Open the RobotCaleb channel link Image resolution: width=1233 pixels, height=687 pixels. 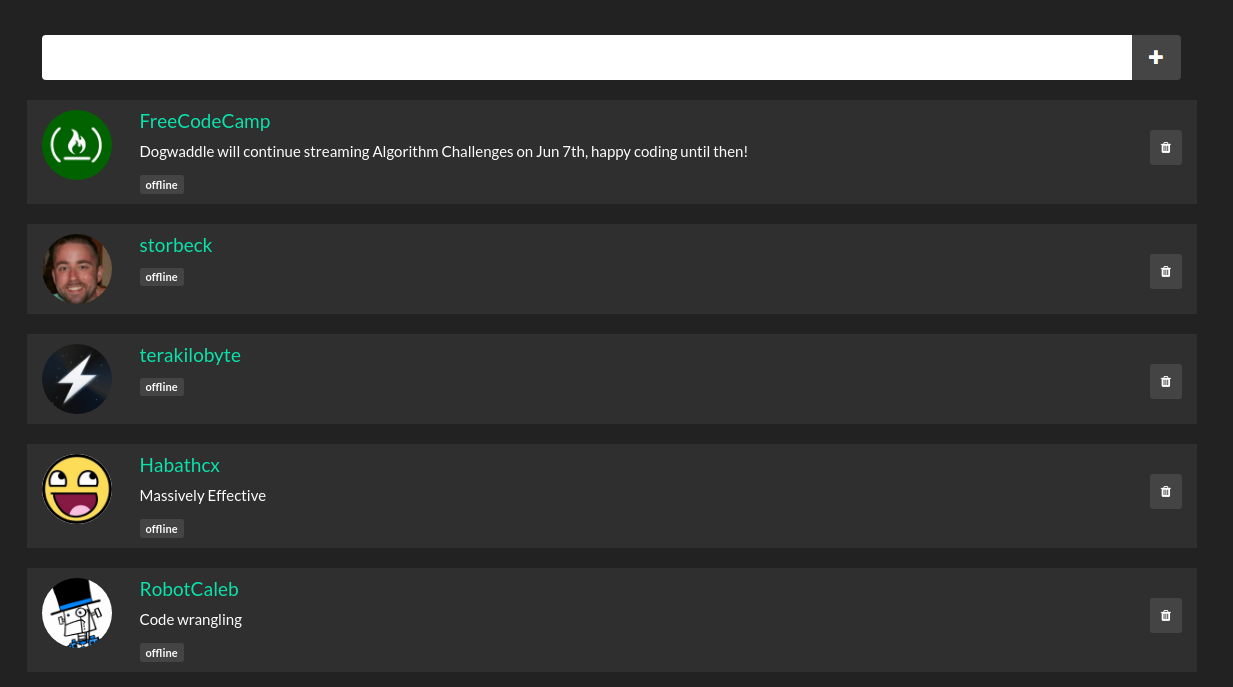coord(189,589)
